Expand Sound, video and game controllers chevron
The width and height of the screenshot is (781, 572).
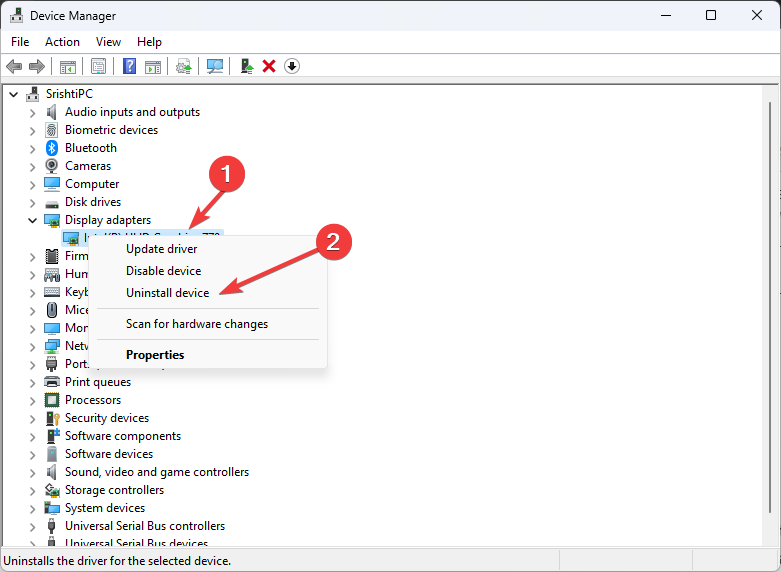pos(32,472)
